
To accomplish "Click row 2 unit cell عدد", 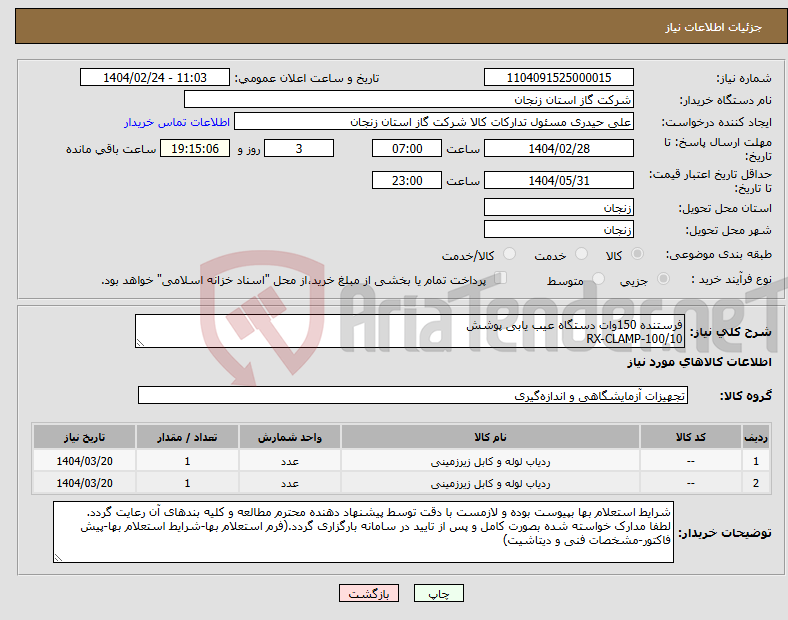I will pyautogui.click(x=289, y=483).
